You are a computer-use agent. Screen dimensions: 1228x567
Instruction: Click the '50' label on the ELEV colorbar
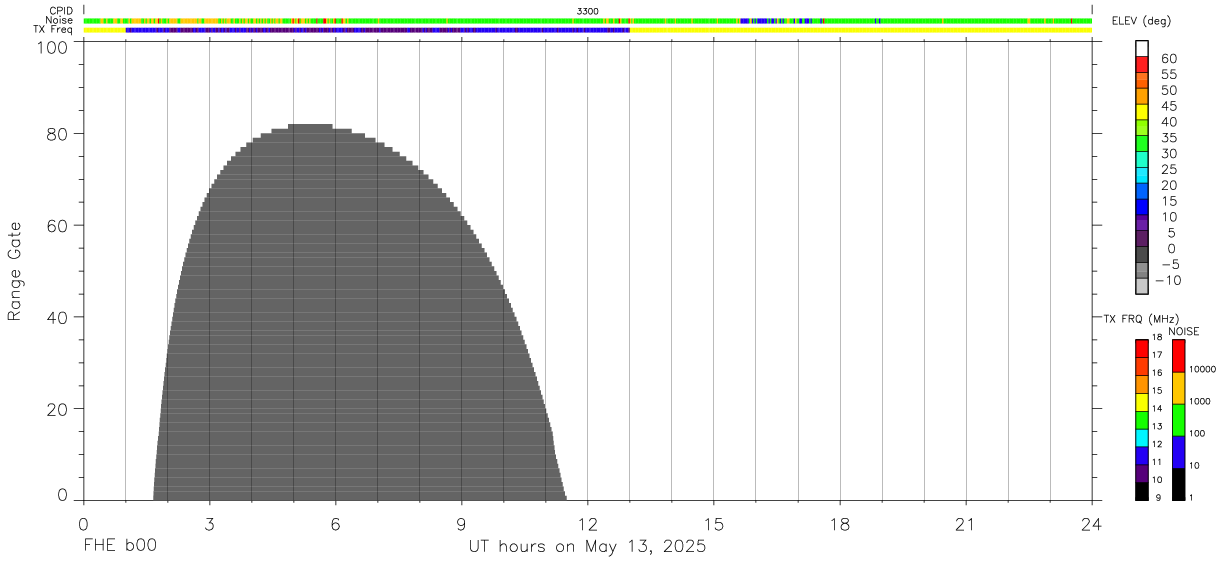click(1168, 91)
